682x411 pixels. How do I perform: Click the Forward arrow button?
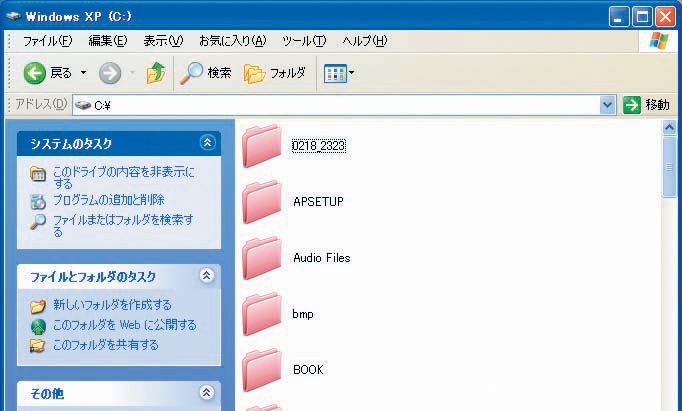[110, 73]
